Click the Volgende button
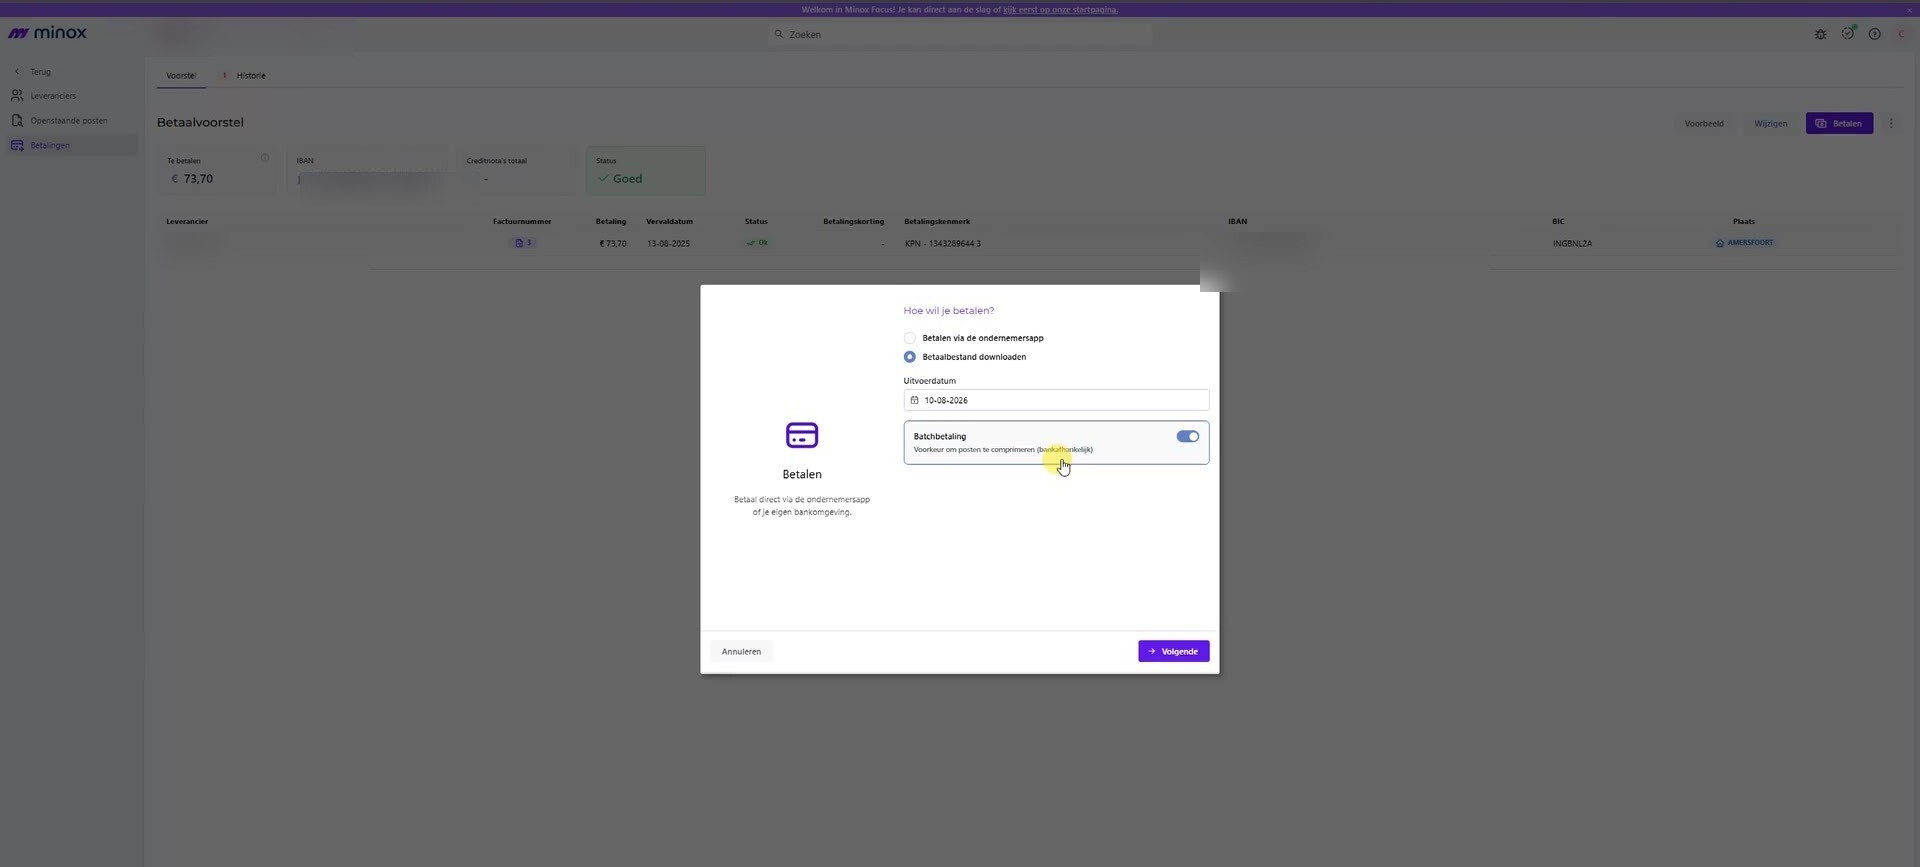This screenshot has width=1920, height=867. [1173, 651]
